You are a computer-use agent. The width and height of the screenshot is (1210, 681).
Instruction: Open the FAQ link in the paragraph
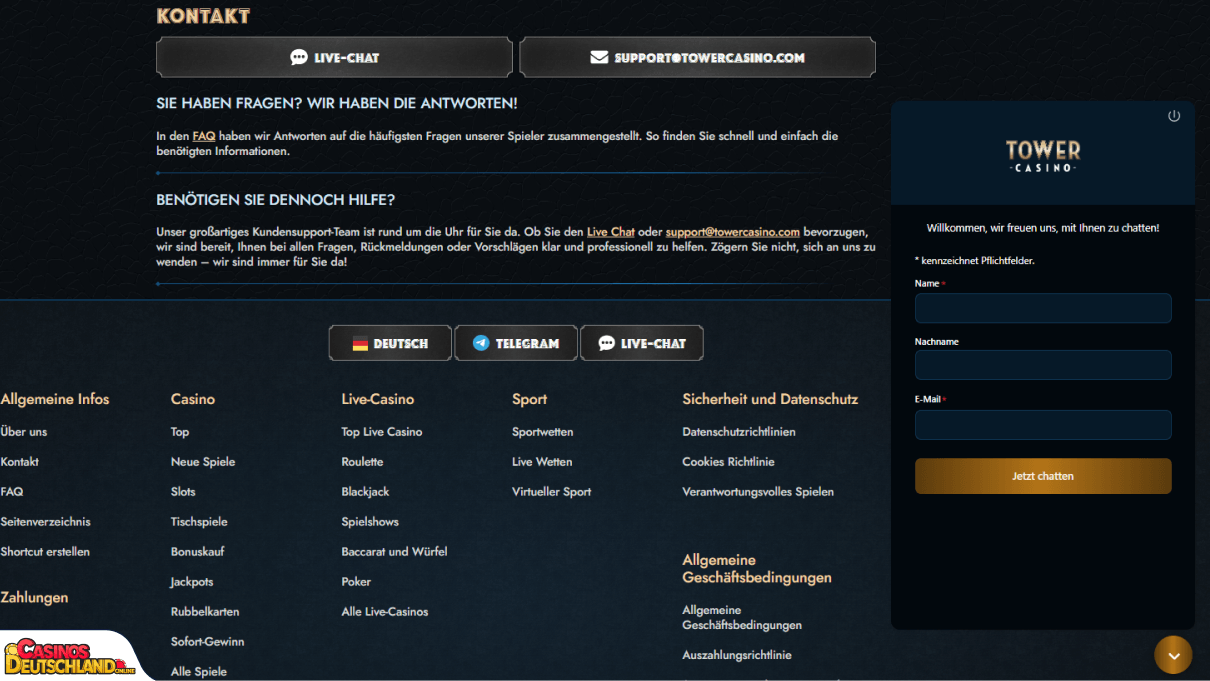coord(204,135)
